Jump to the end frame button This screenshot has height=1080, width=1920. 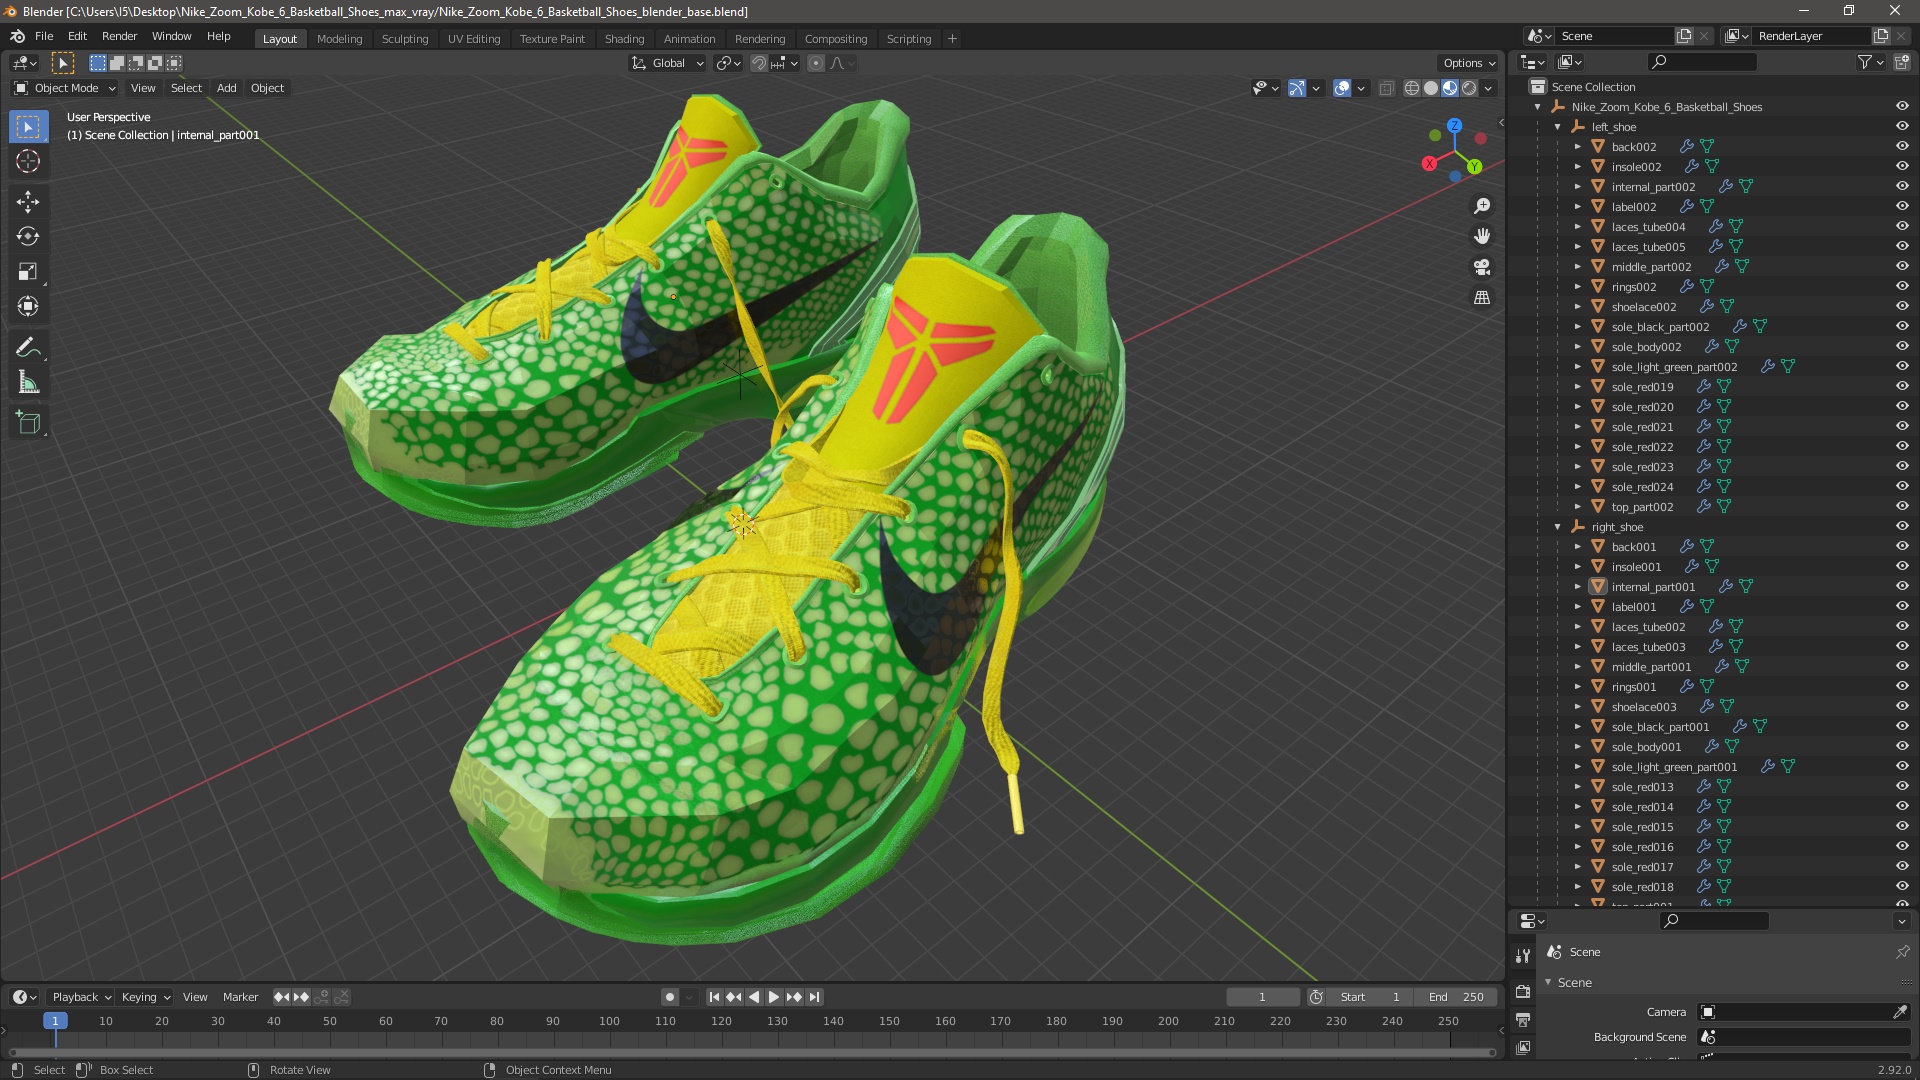(815, 997)
